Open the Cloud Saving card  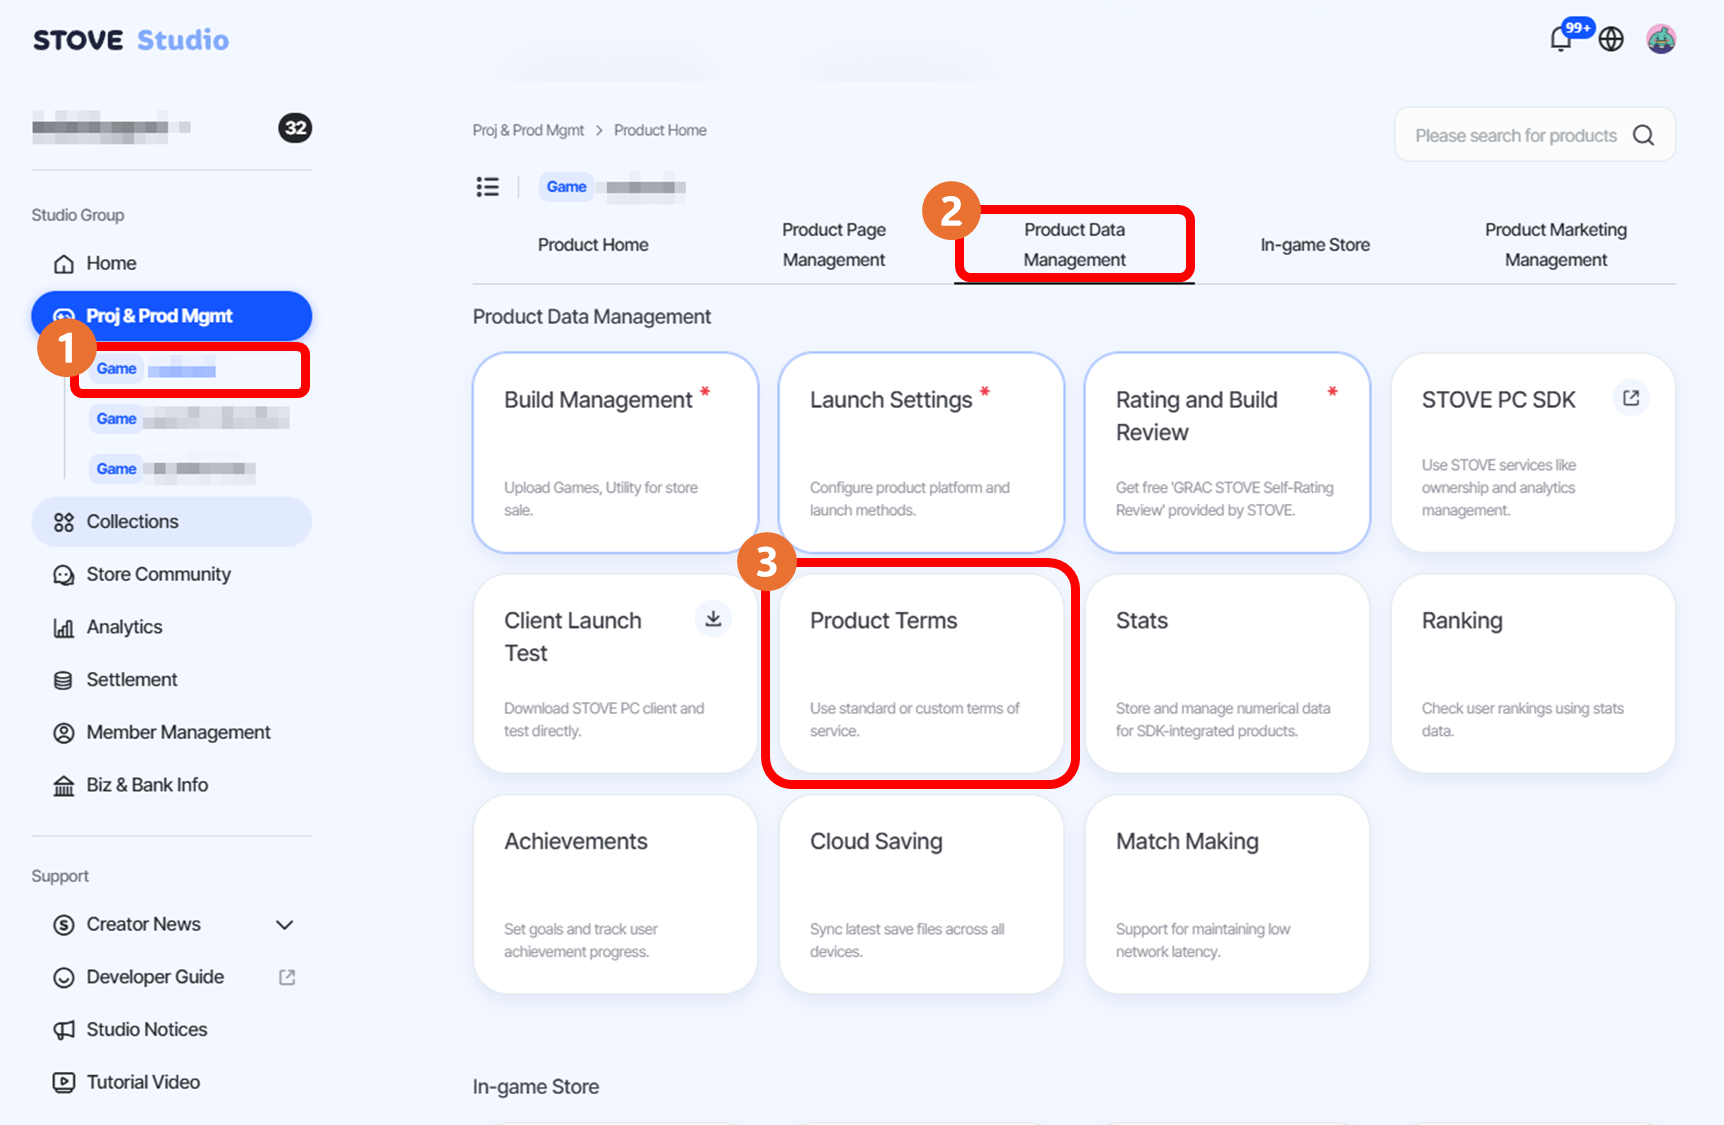[x=921, y=894]
